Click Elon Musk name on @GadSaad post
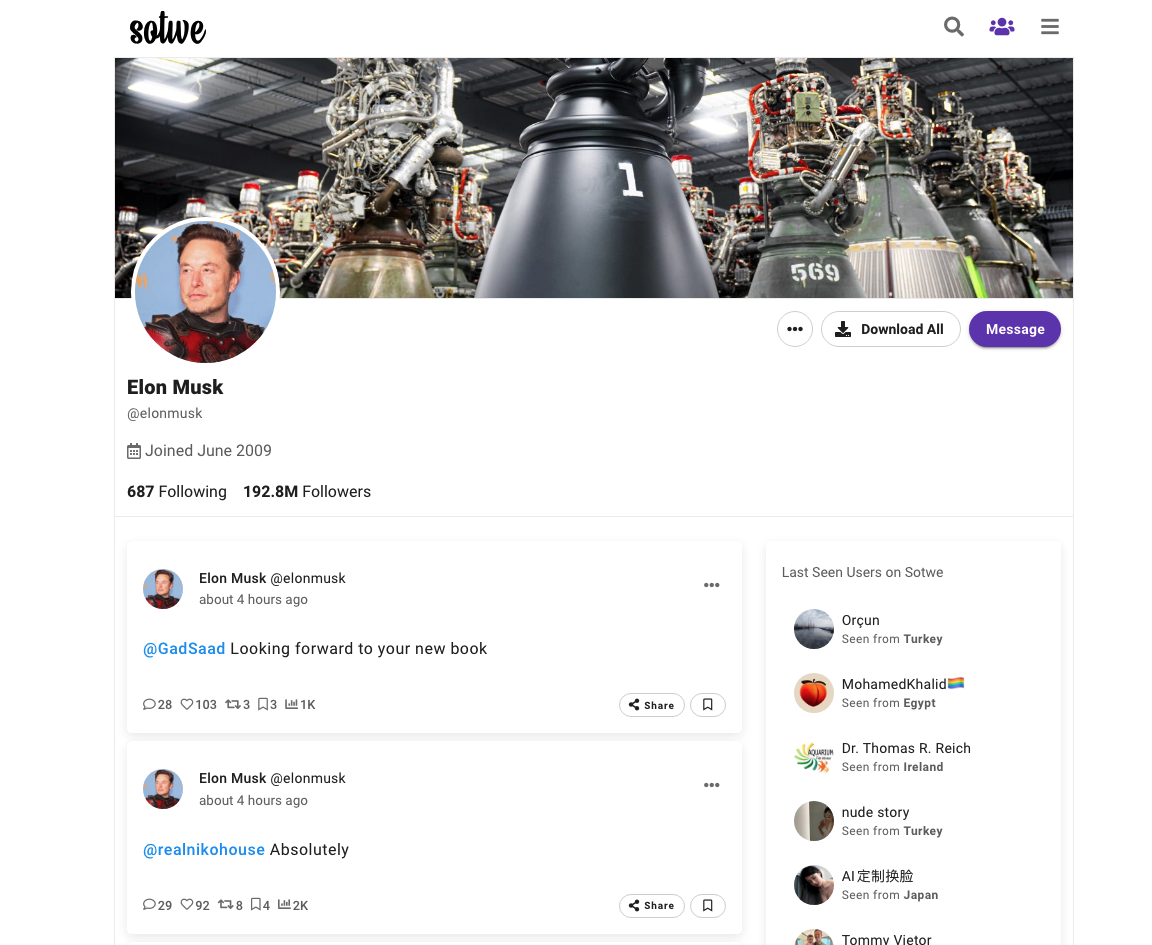 click(232, 578)
